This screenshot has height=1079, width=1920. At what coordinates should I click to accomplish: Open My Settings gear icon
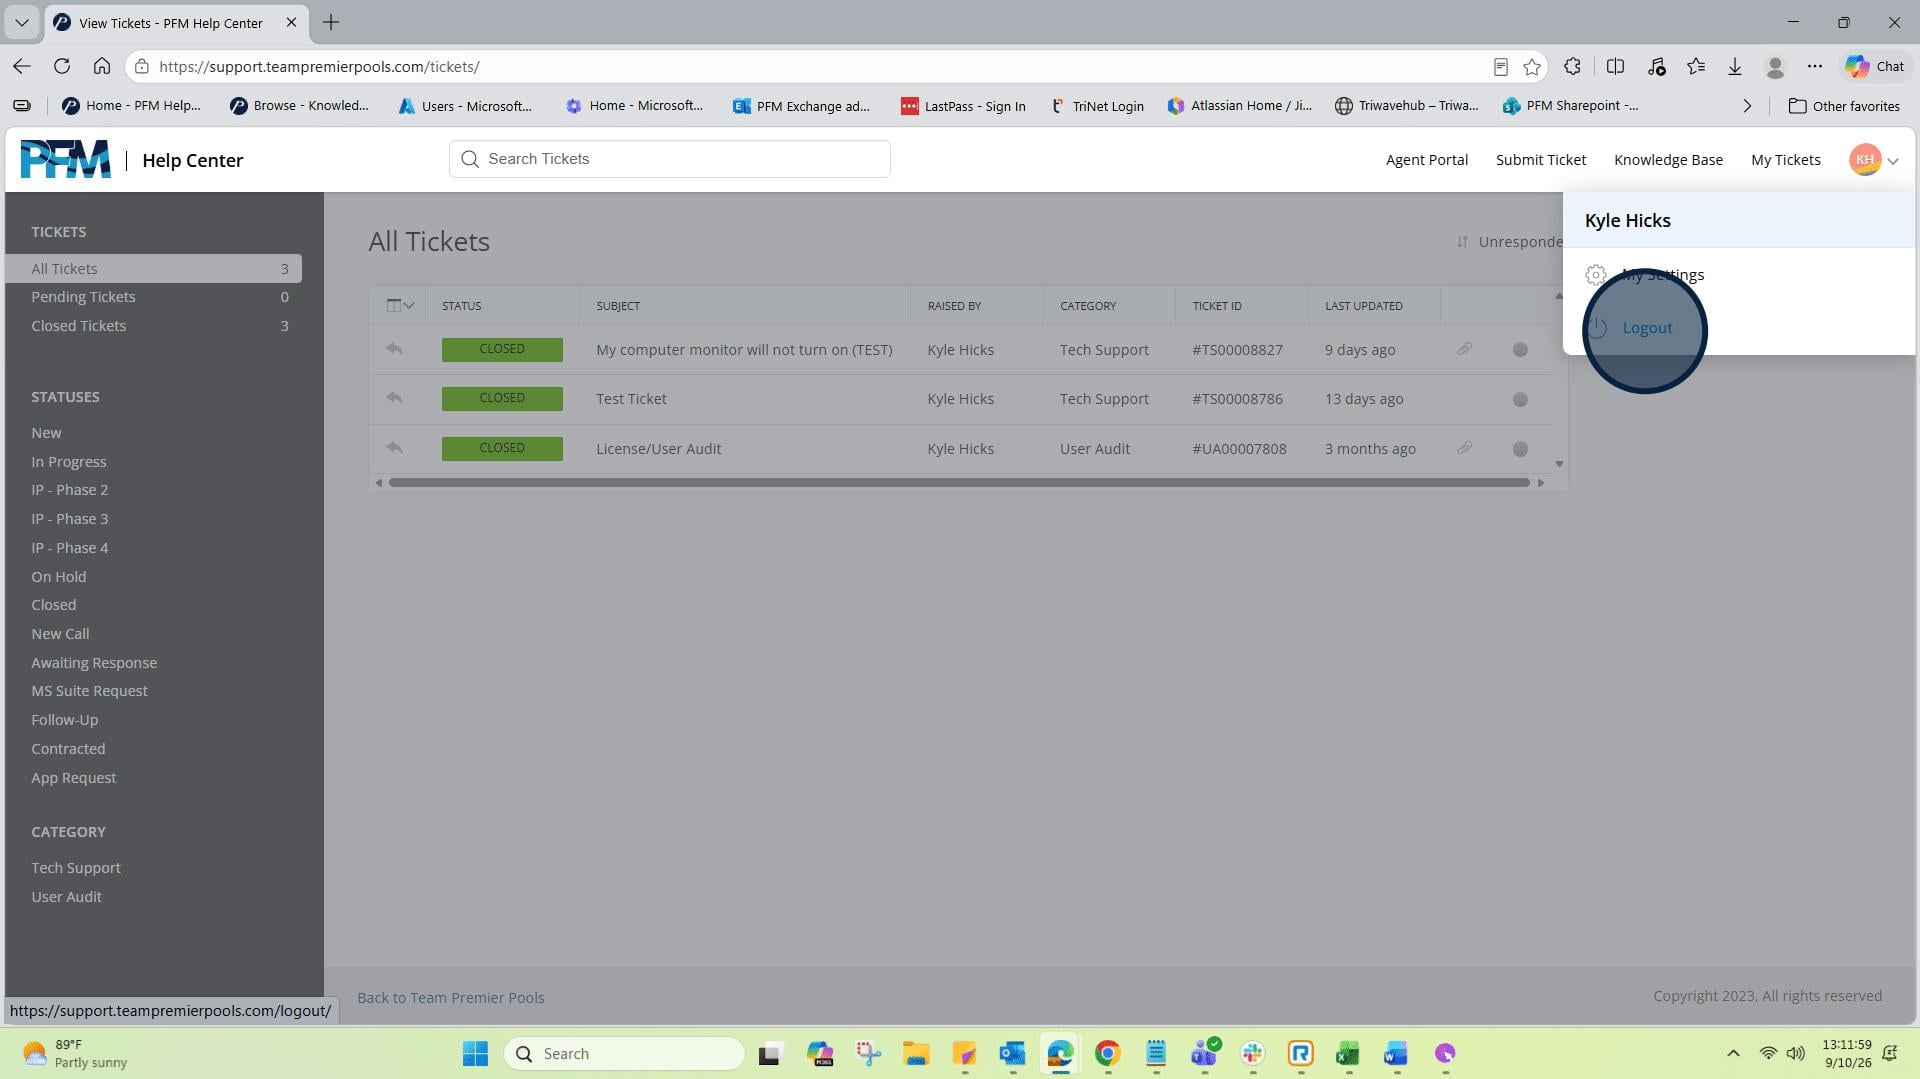point(1596,275)
